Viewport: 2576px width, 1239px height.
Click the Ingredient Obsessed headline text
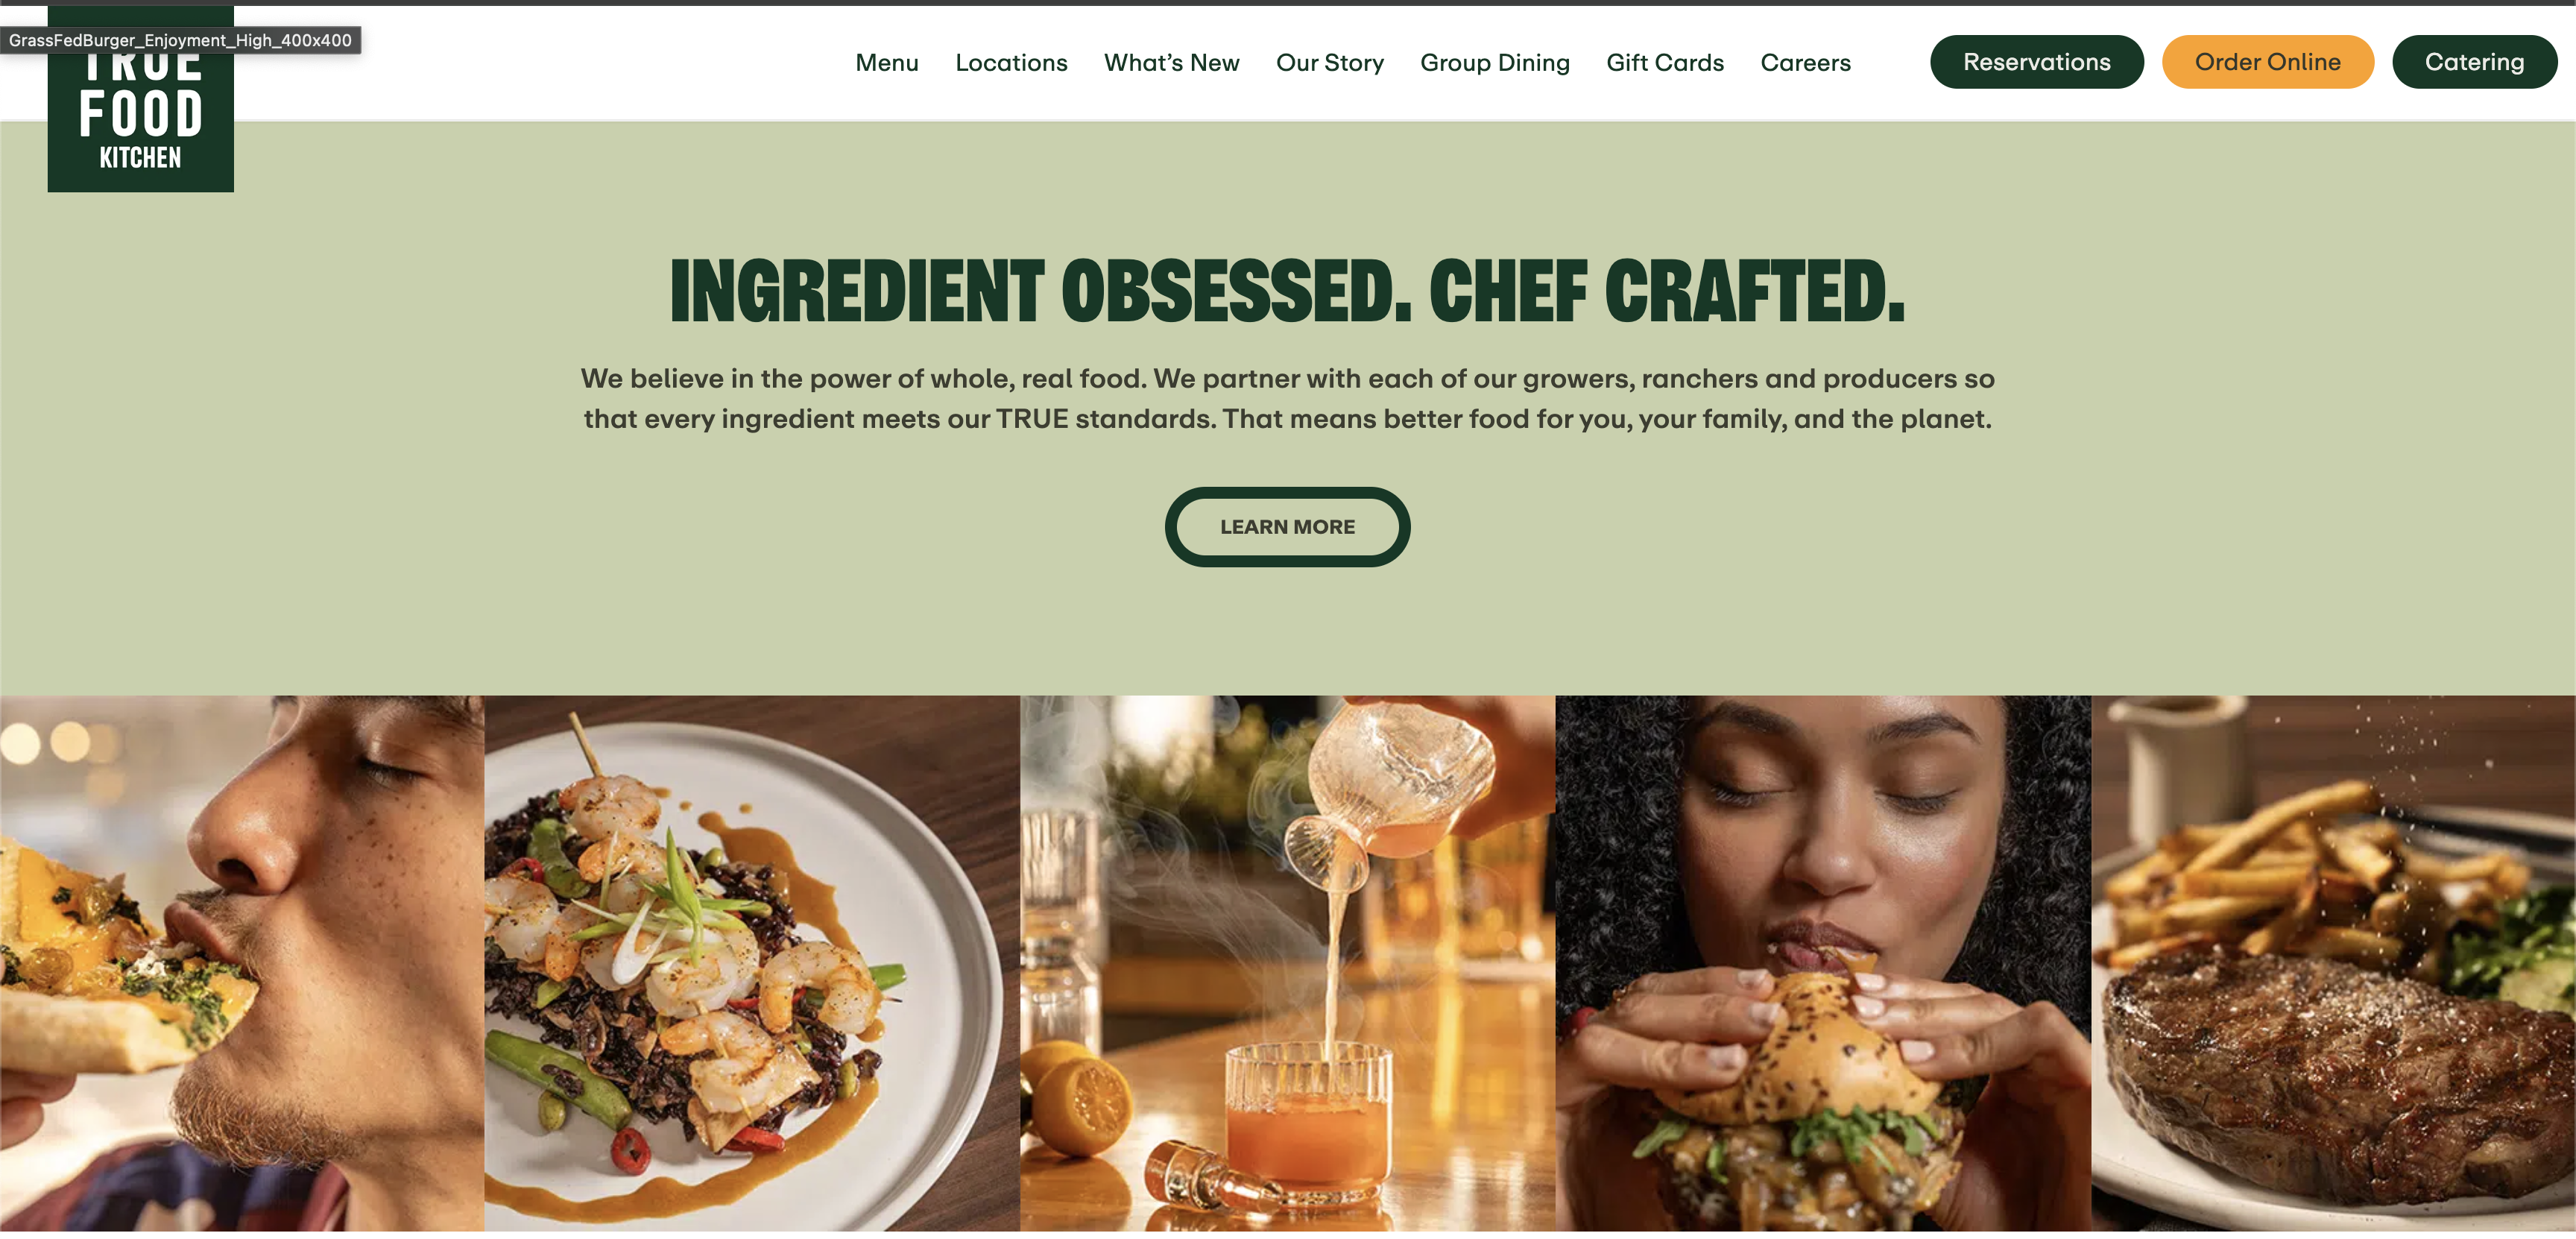[1287, 291]
